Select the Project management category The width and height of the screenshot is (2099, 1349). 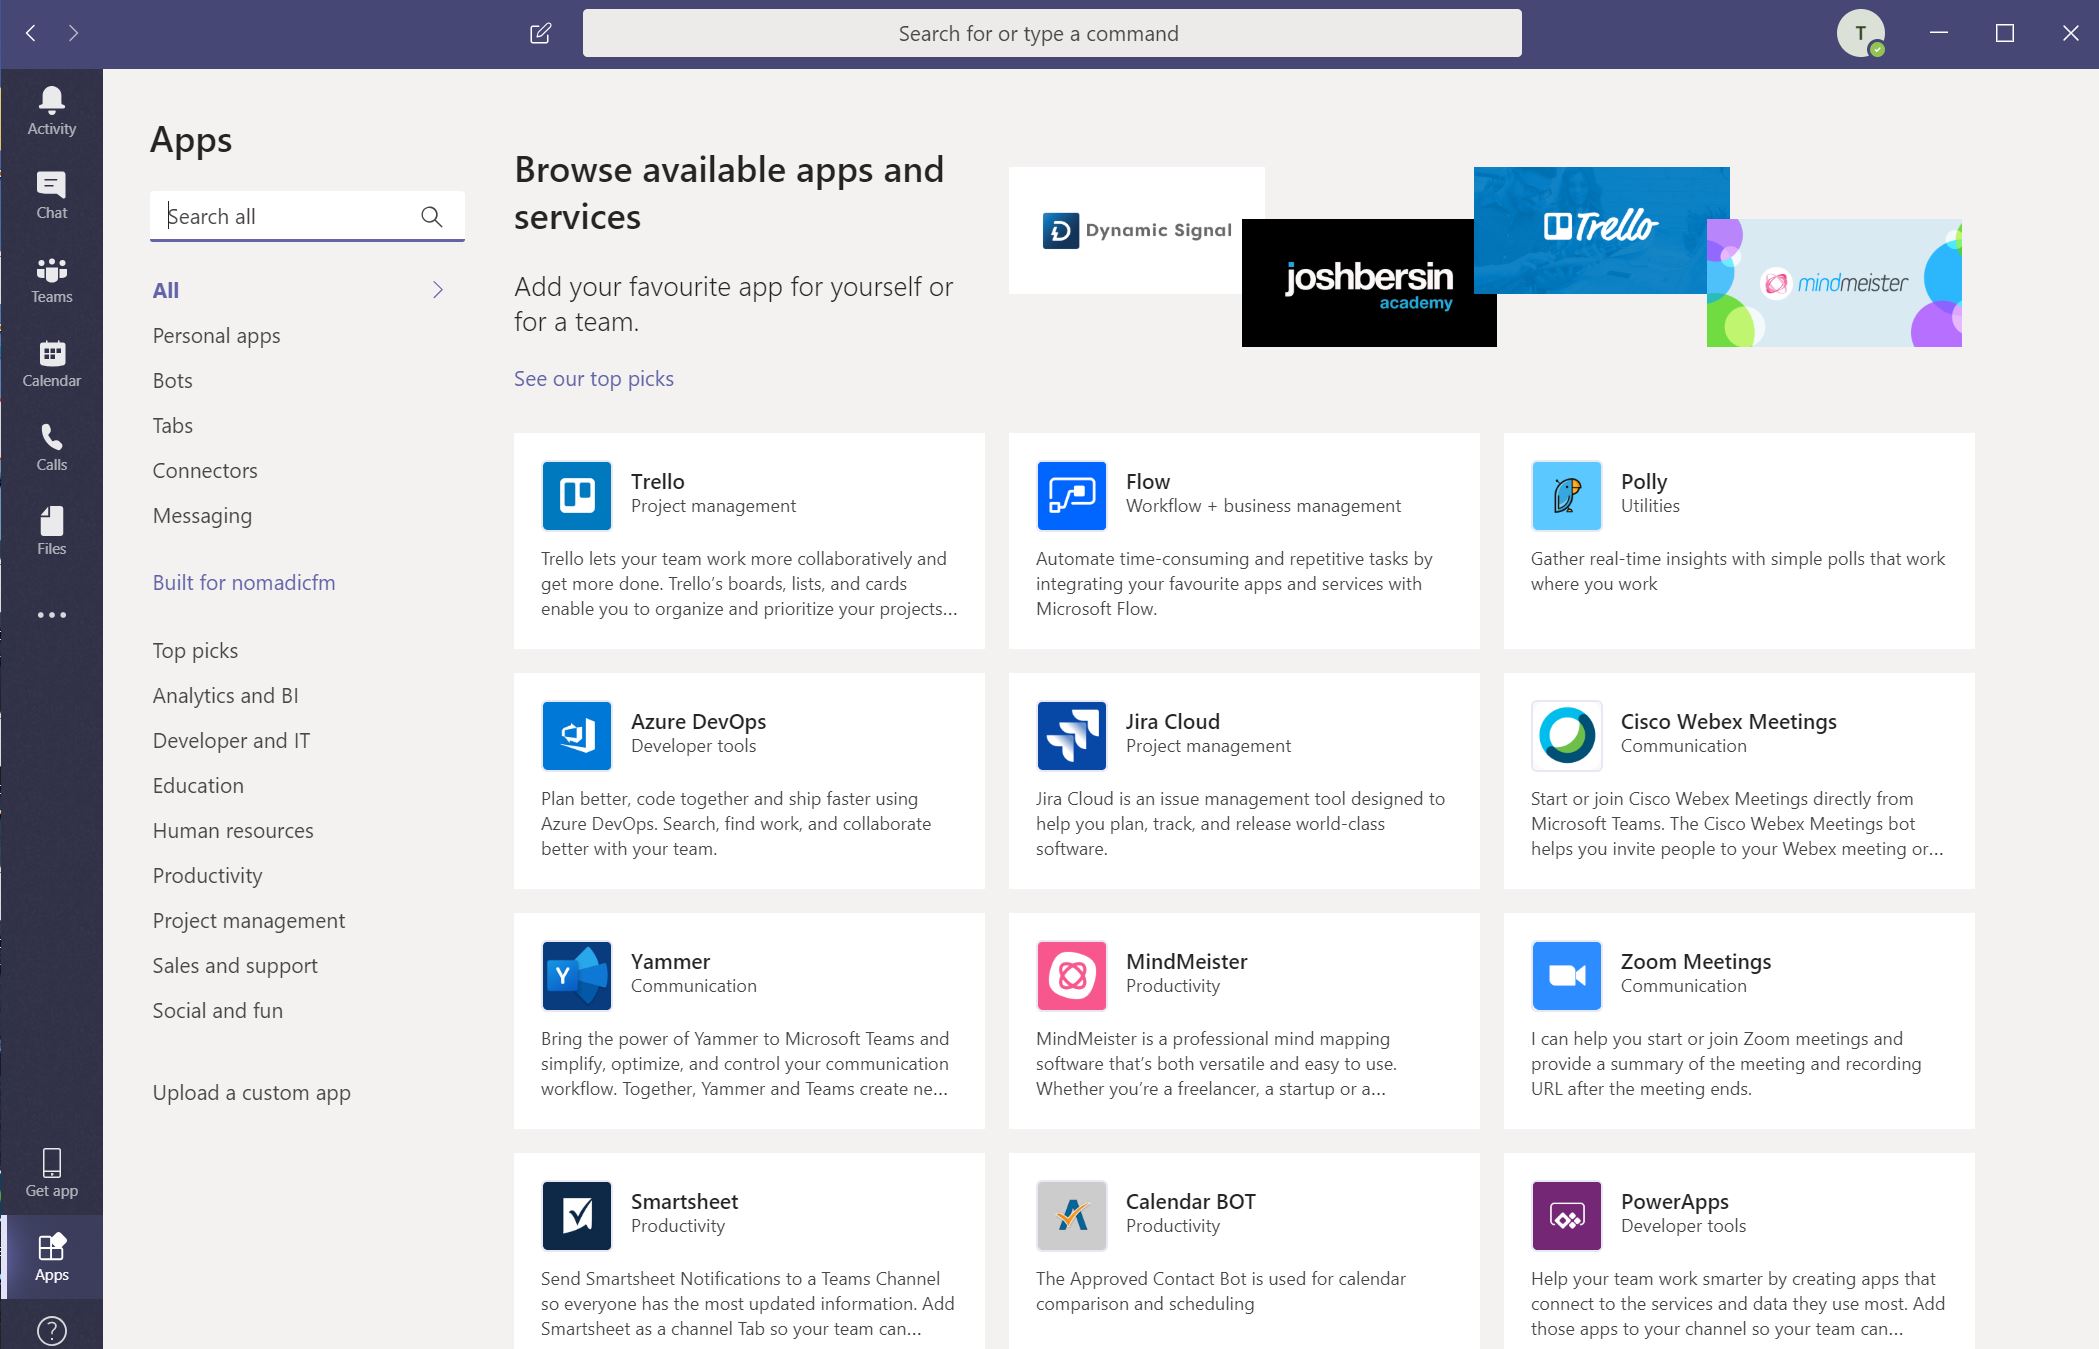[x=248, y=921]
